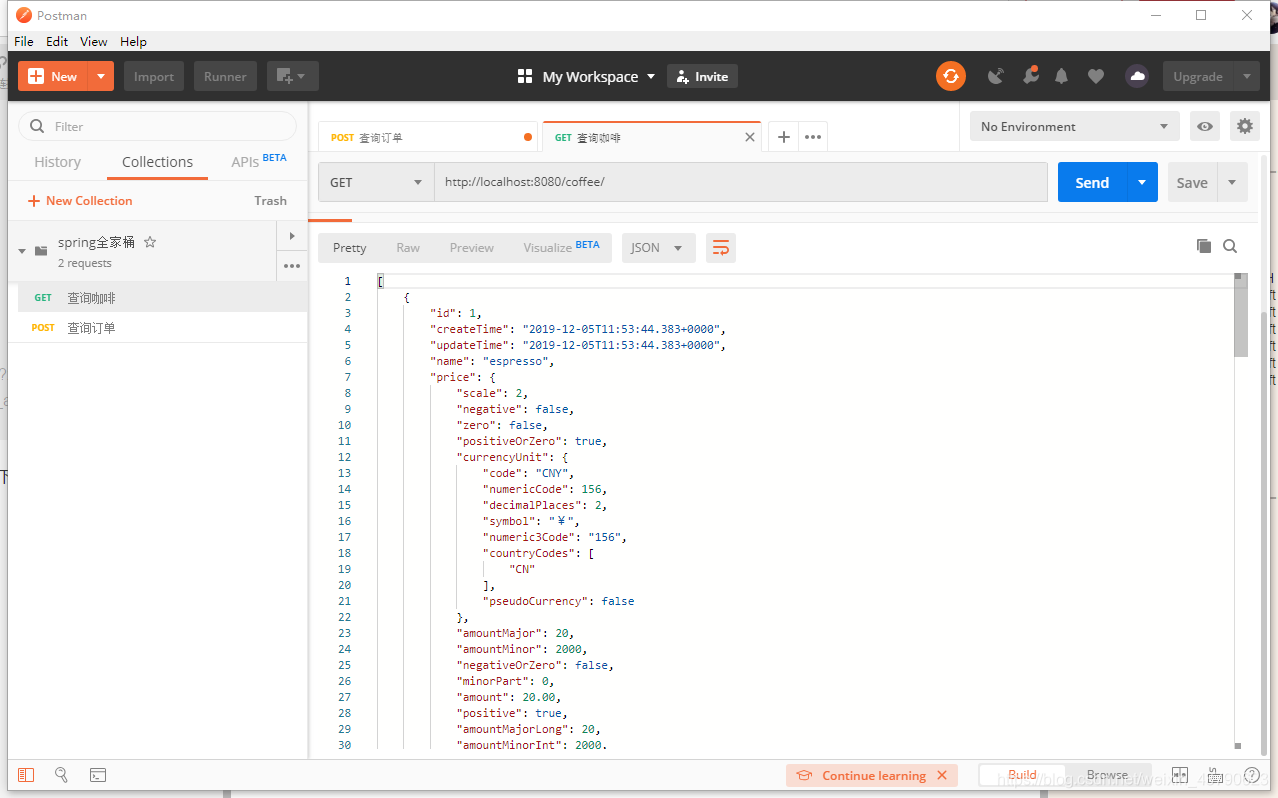Open the JSON format dropdown
This screenshot has width=1278, height=798.
coord(659,248)
